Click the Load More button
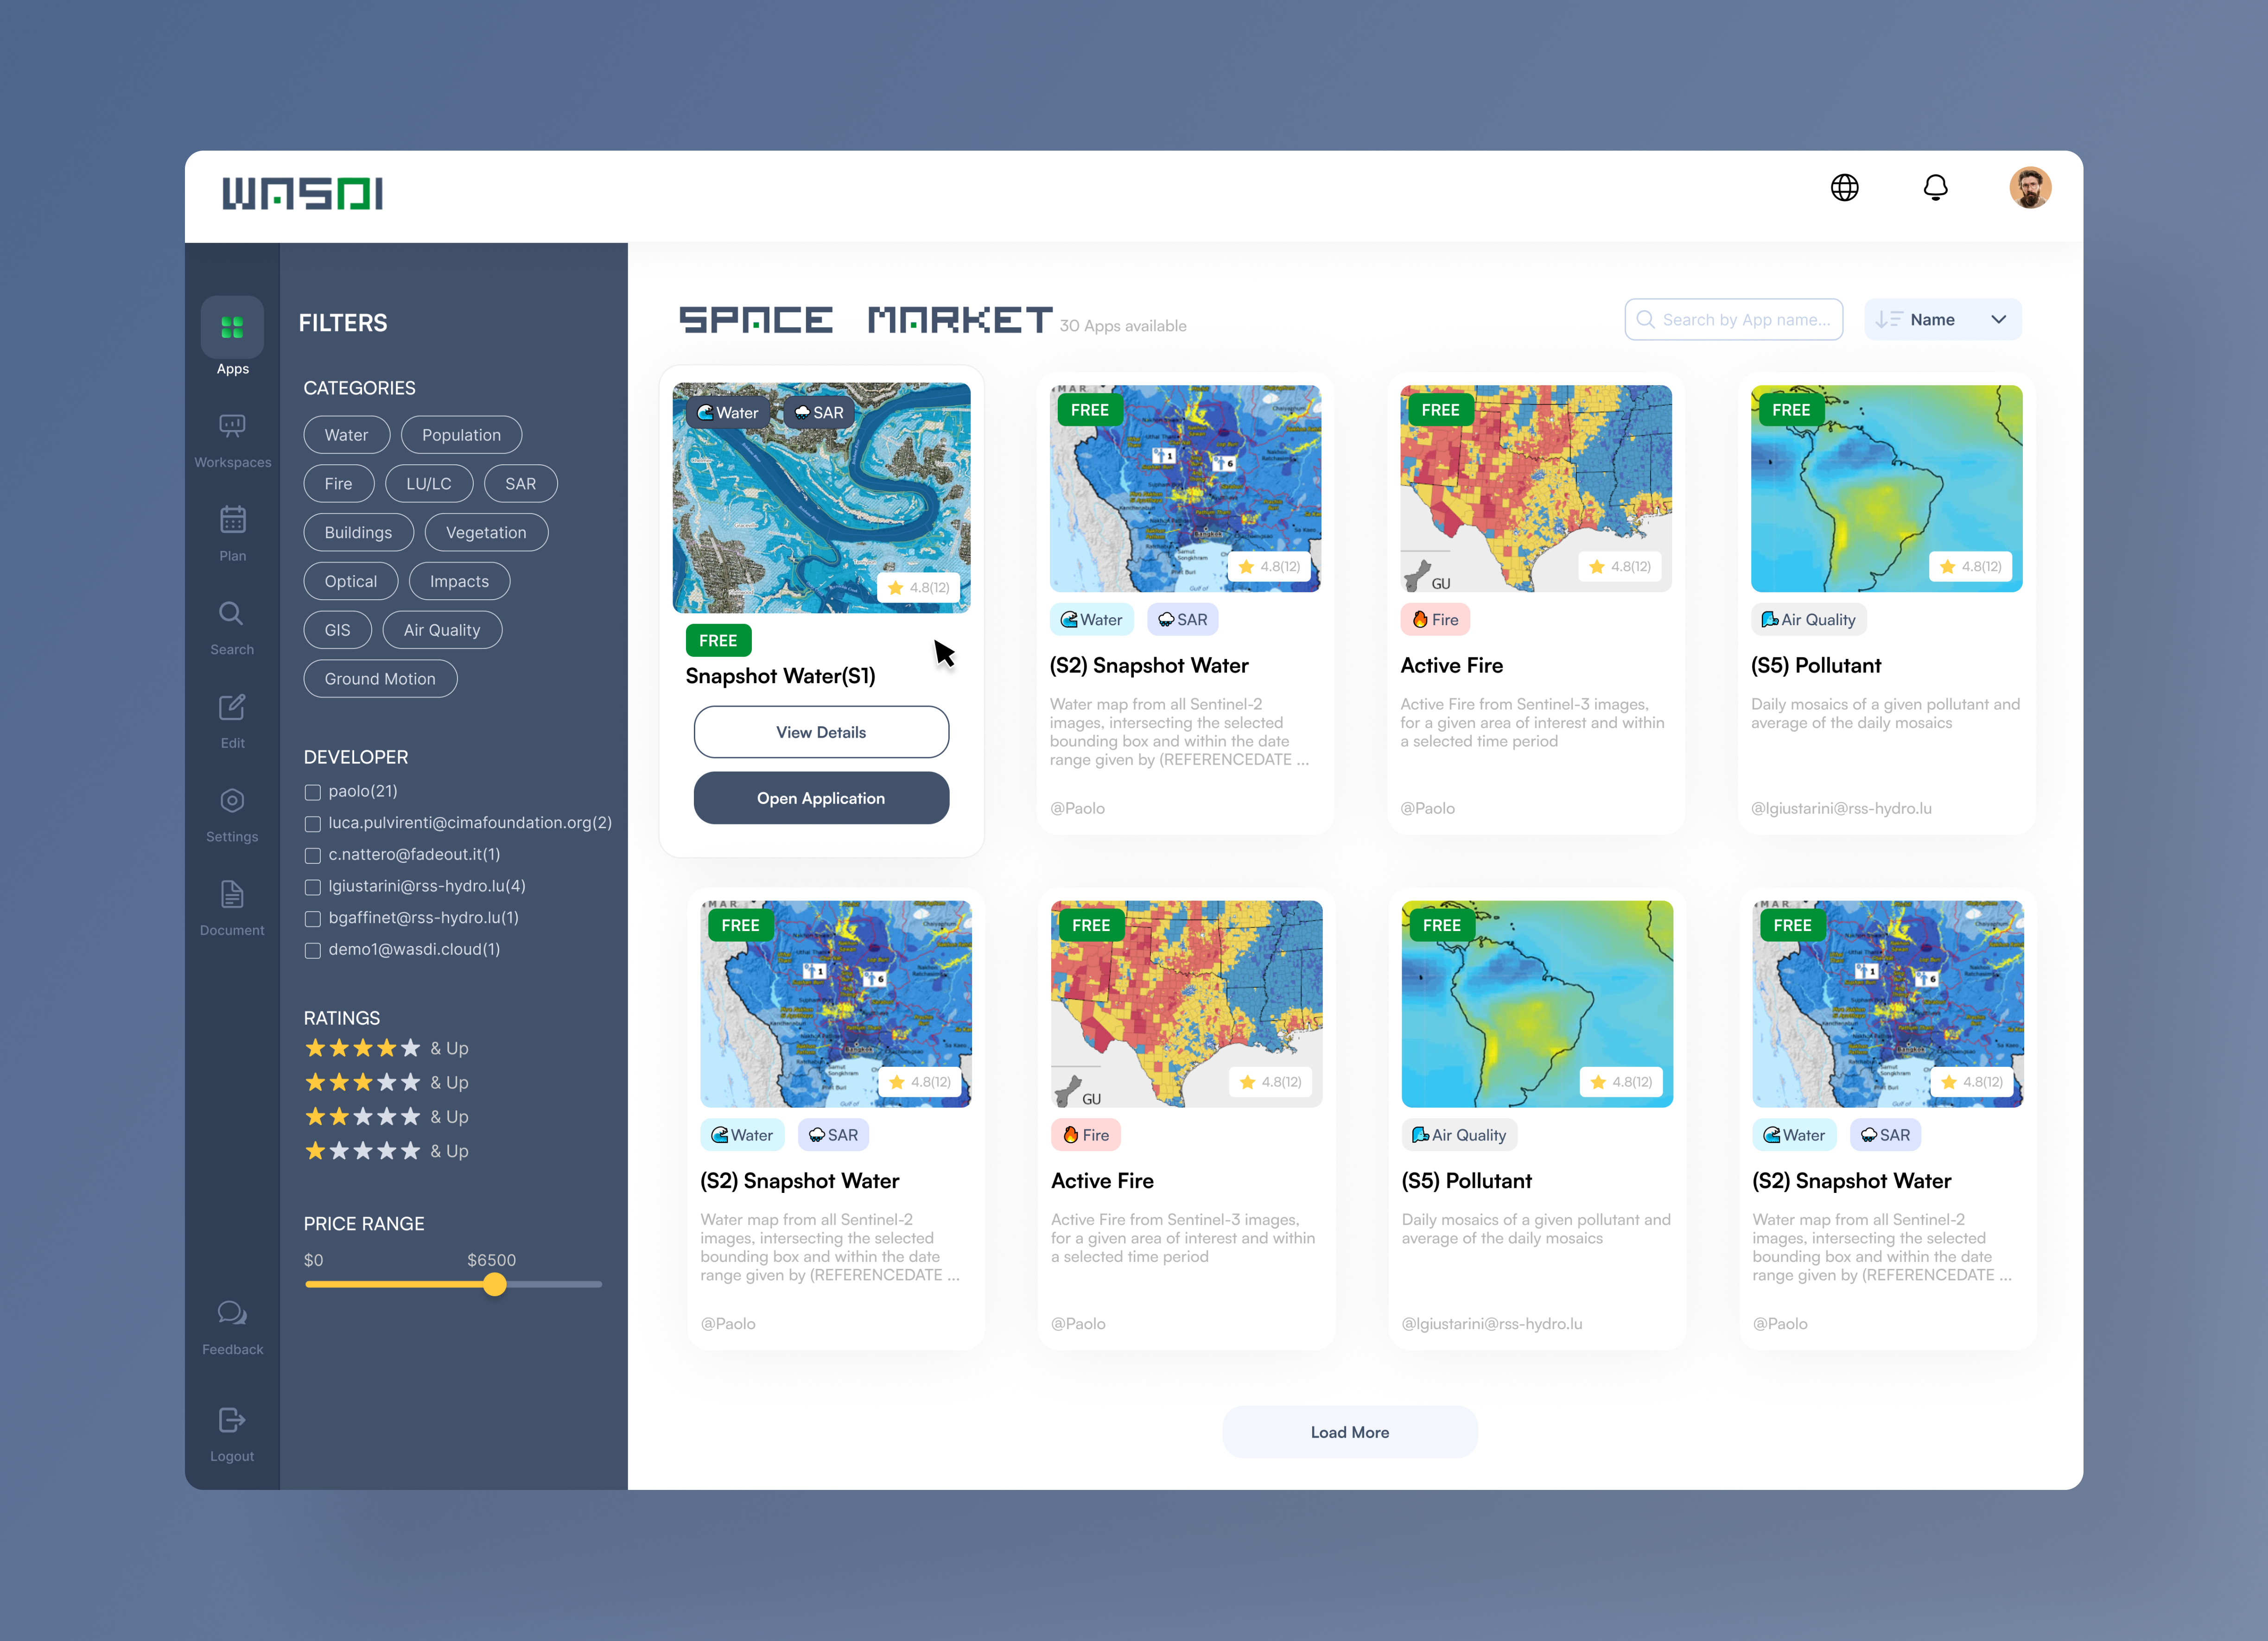Image resolution: width=2268 pixels, height=1641 pixels. click(x=1349, y=1433)
